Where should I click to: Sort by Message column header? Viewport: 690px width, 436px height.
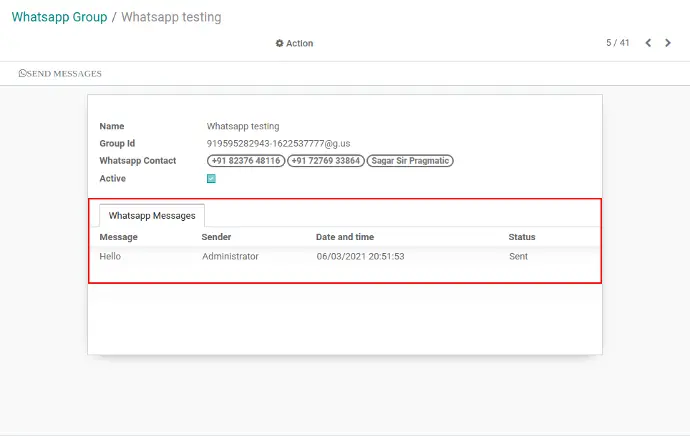point(118,237)
